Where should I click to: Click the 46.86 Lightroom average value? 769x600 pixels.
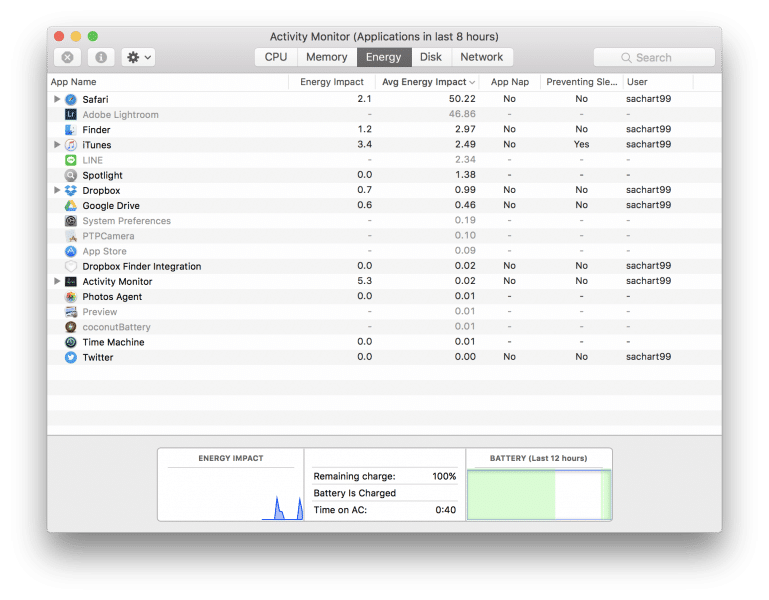coord(462,114)
